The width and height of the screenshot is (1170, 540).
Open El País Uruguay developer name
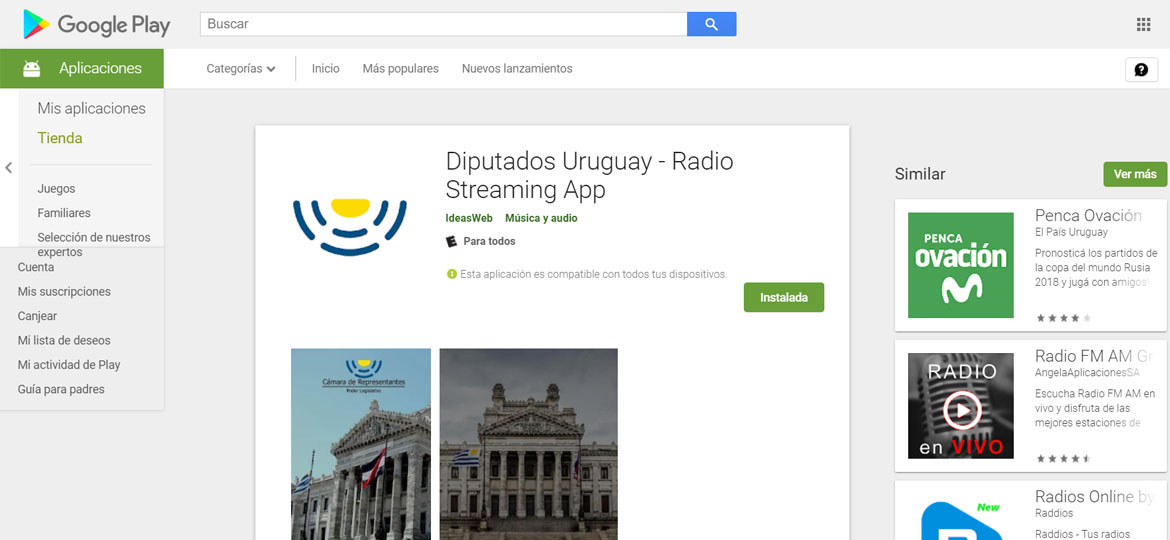pos(1072,233)
